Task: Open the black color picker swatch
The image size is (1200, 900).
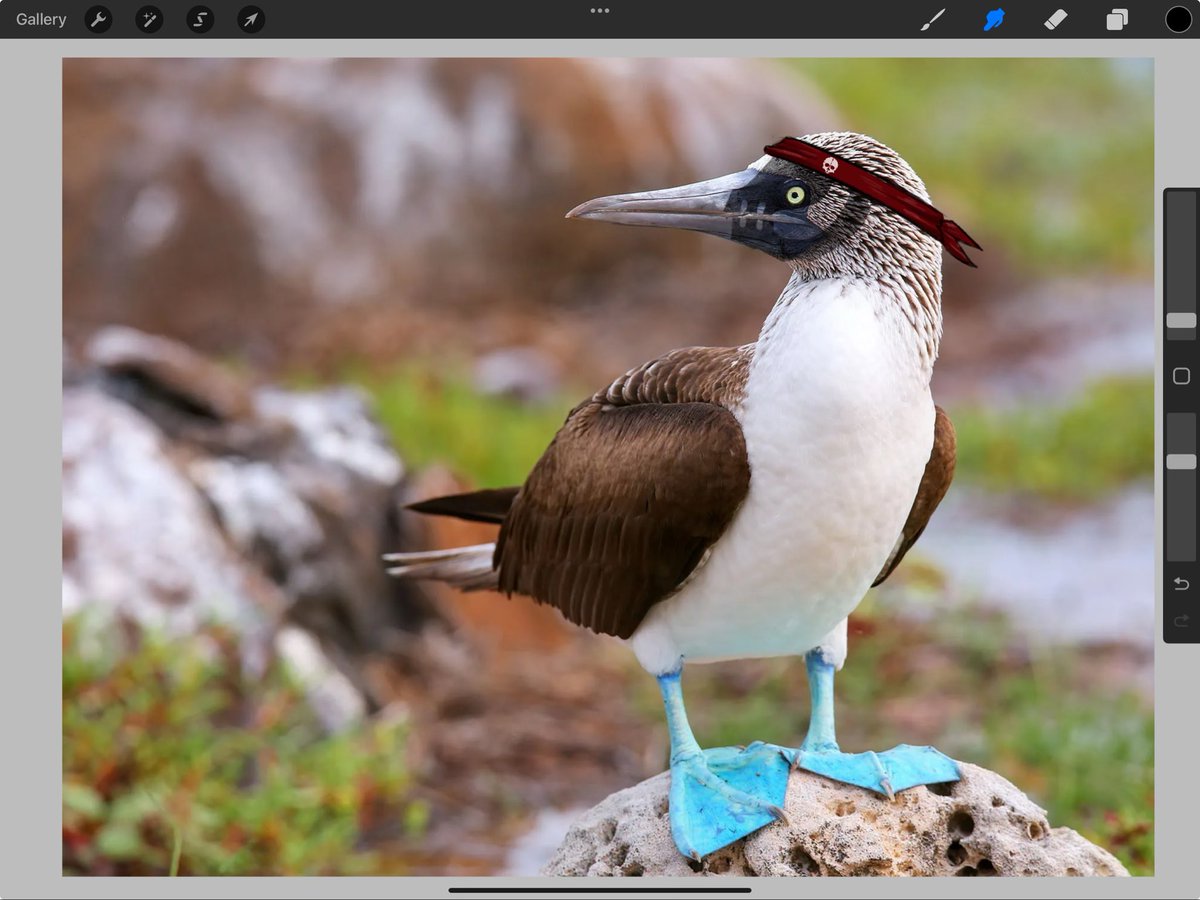Action: [x=1178, y=19]
